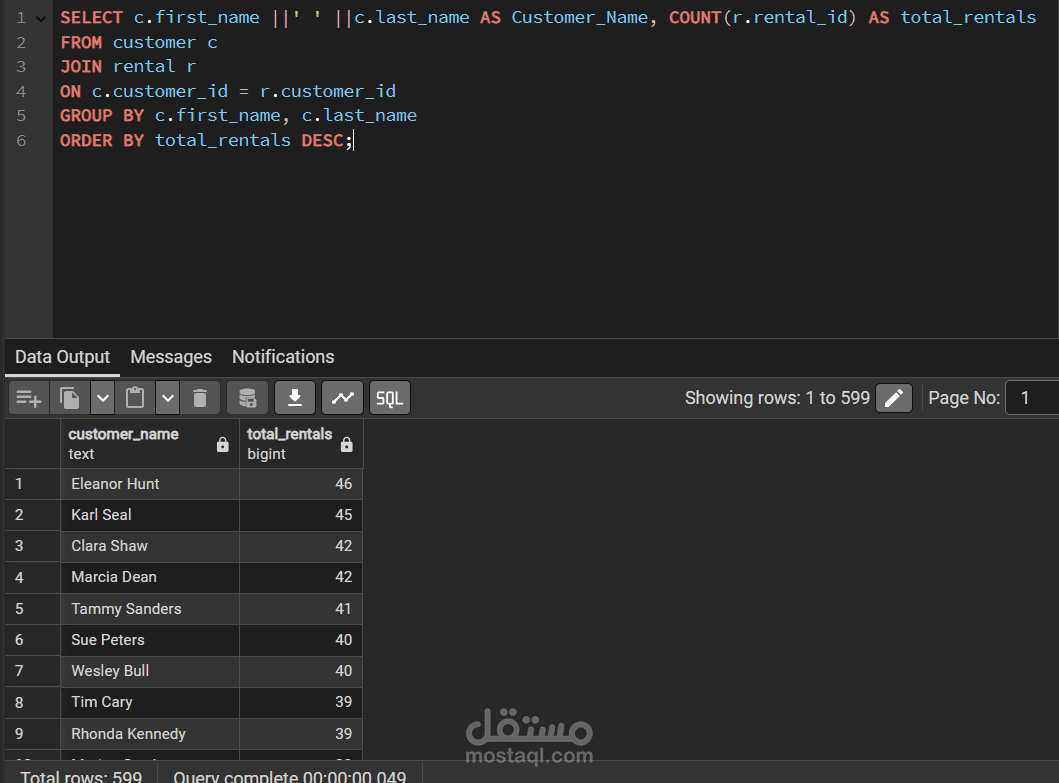Paste rows using paste icon

(135, 397)
